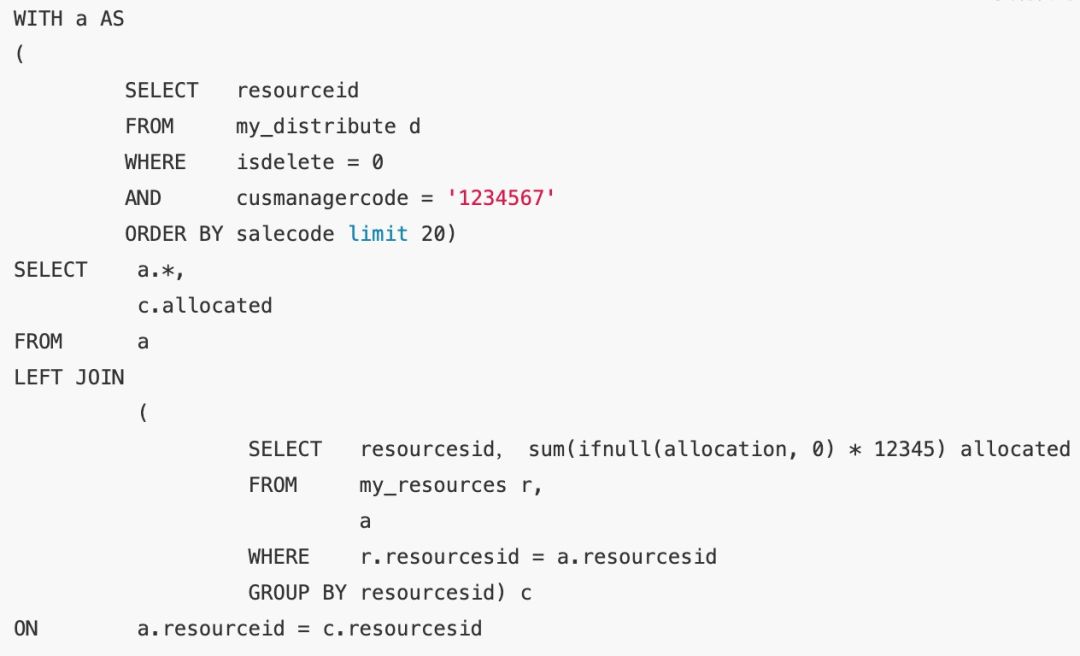Click the 'WITH a AS' line
1080x656 pixels.
click(x=69, y=19)
